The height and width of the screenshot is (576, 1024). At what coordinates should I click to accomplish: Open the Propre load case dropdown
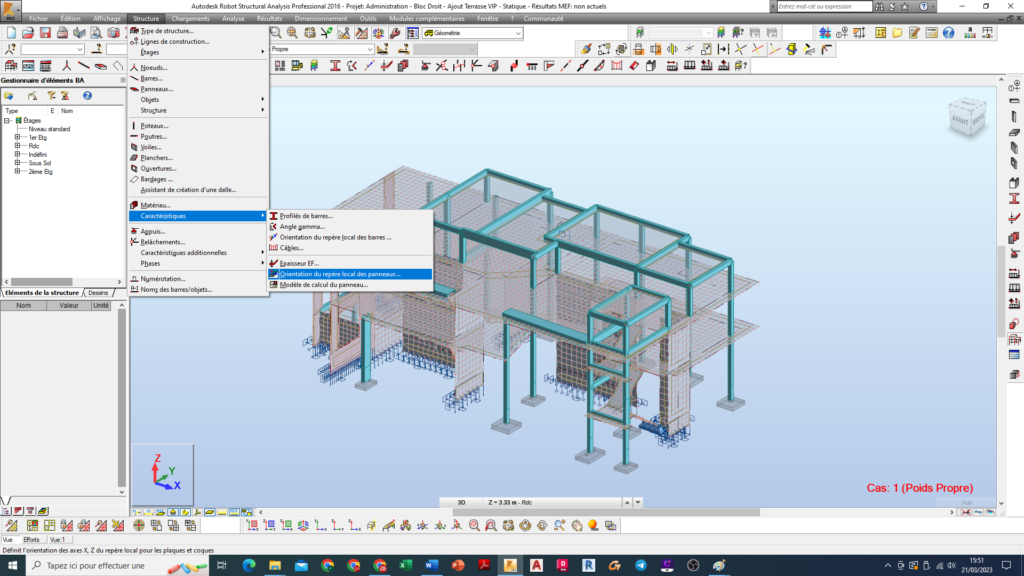(370, 47)
